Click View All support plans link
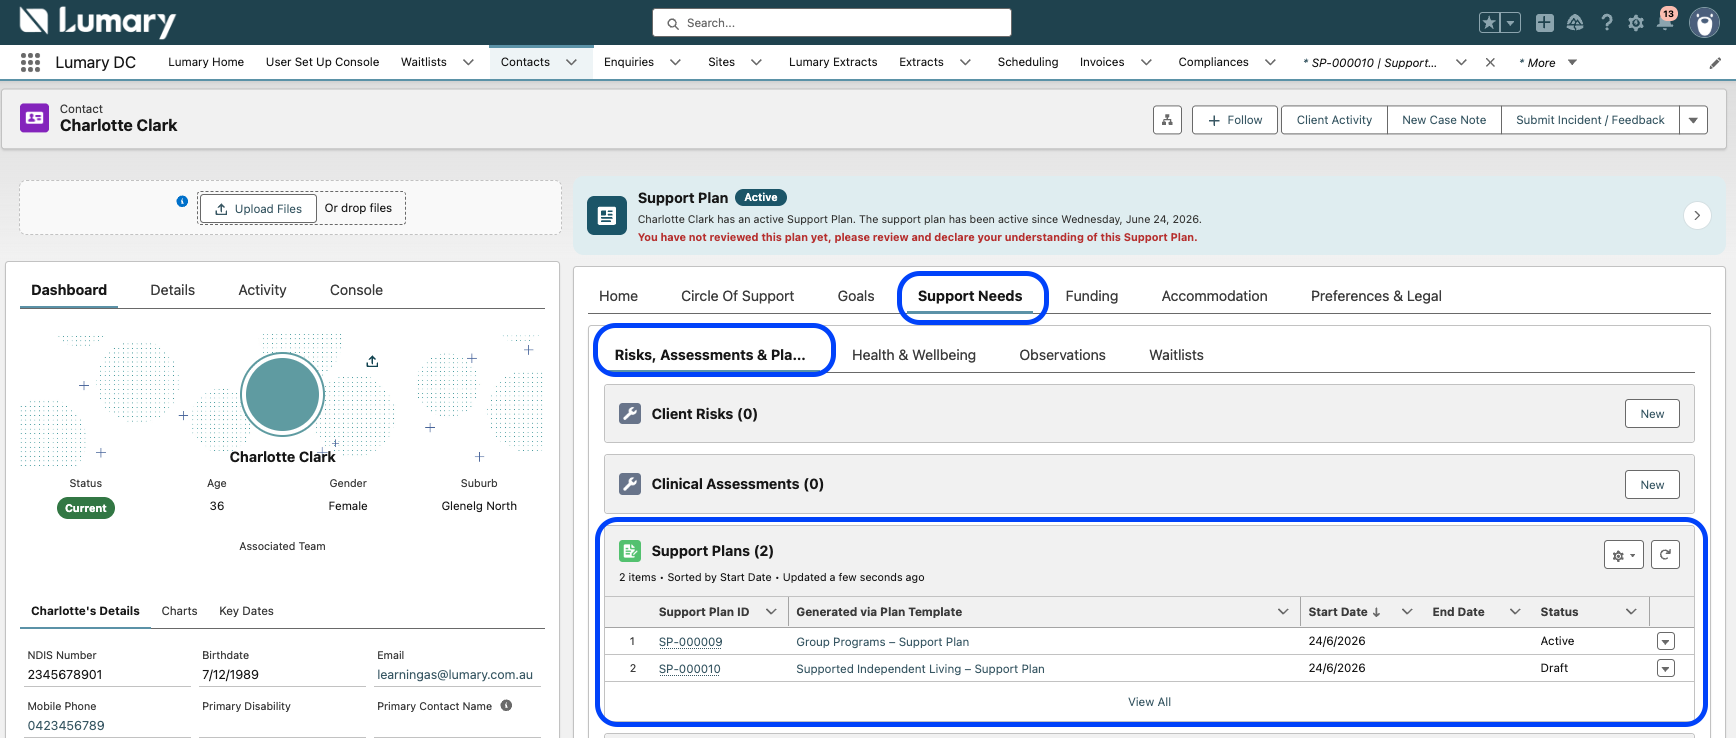The image size is (1736, 738). [x=1149, y=702]
